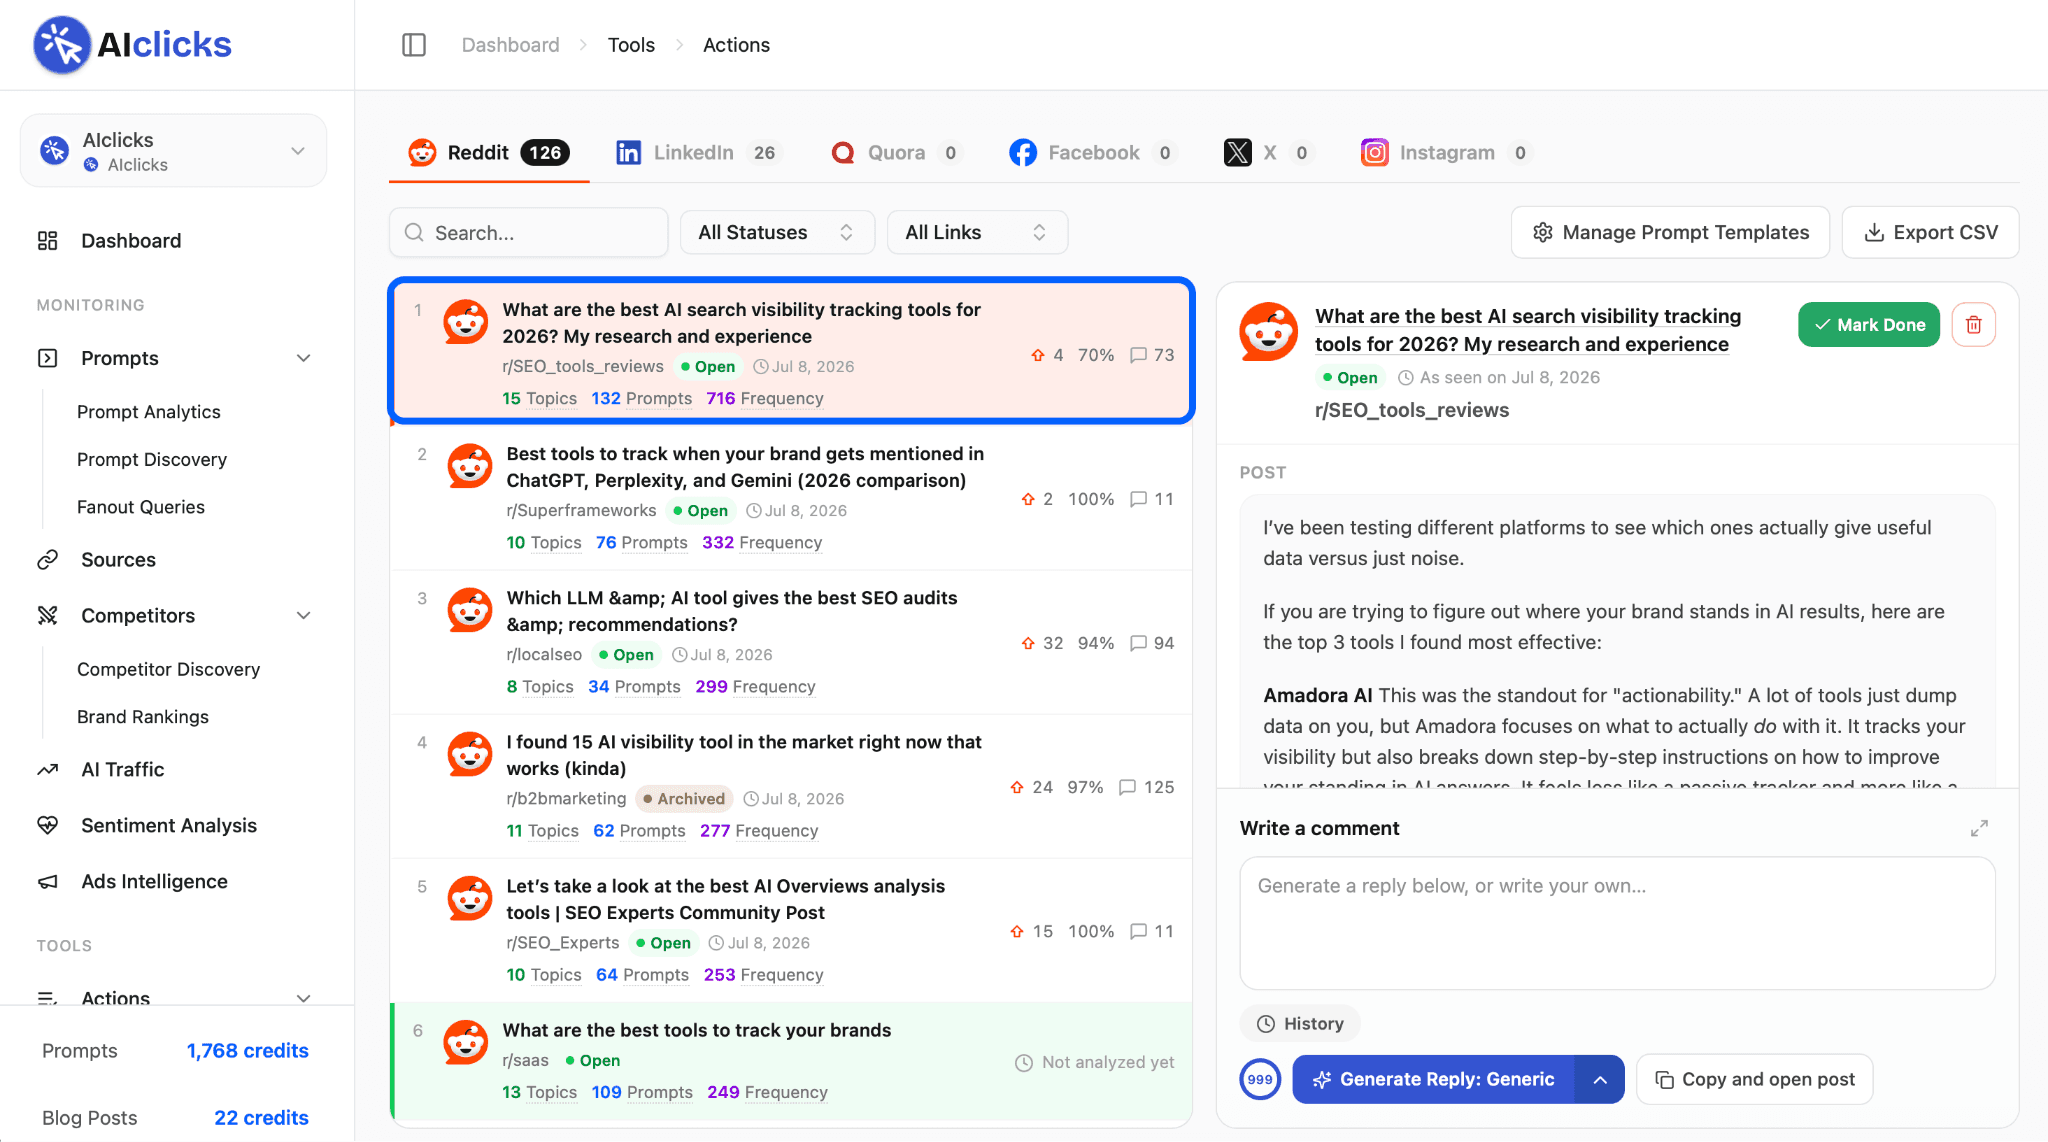
Task: Click Reddit avatar in post detail header
Action: point(1269,331)
